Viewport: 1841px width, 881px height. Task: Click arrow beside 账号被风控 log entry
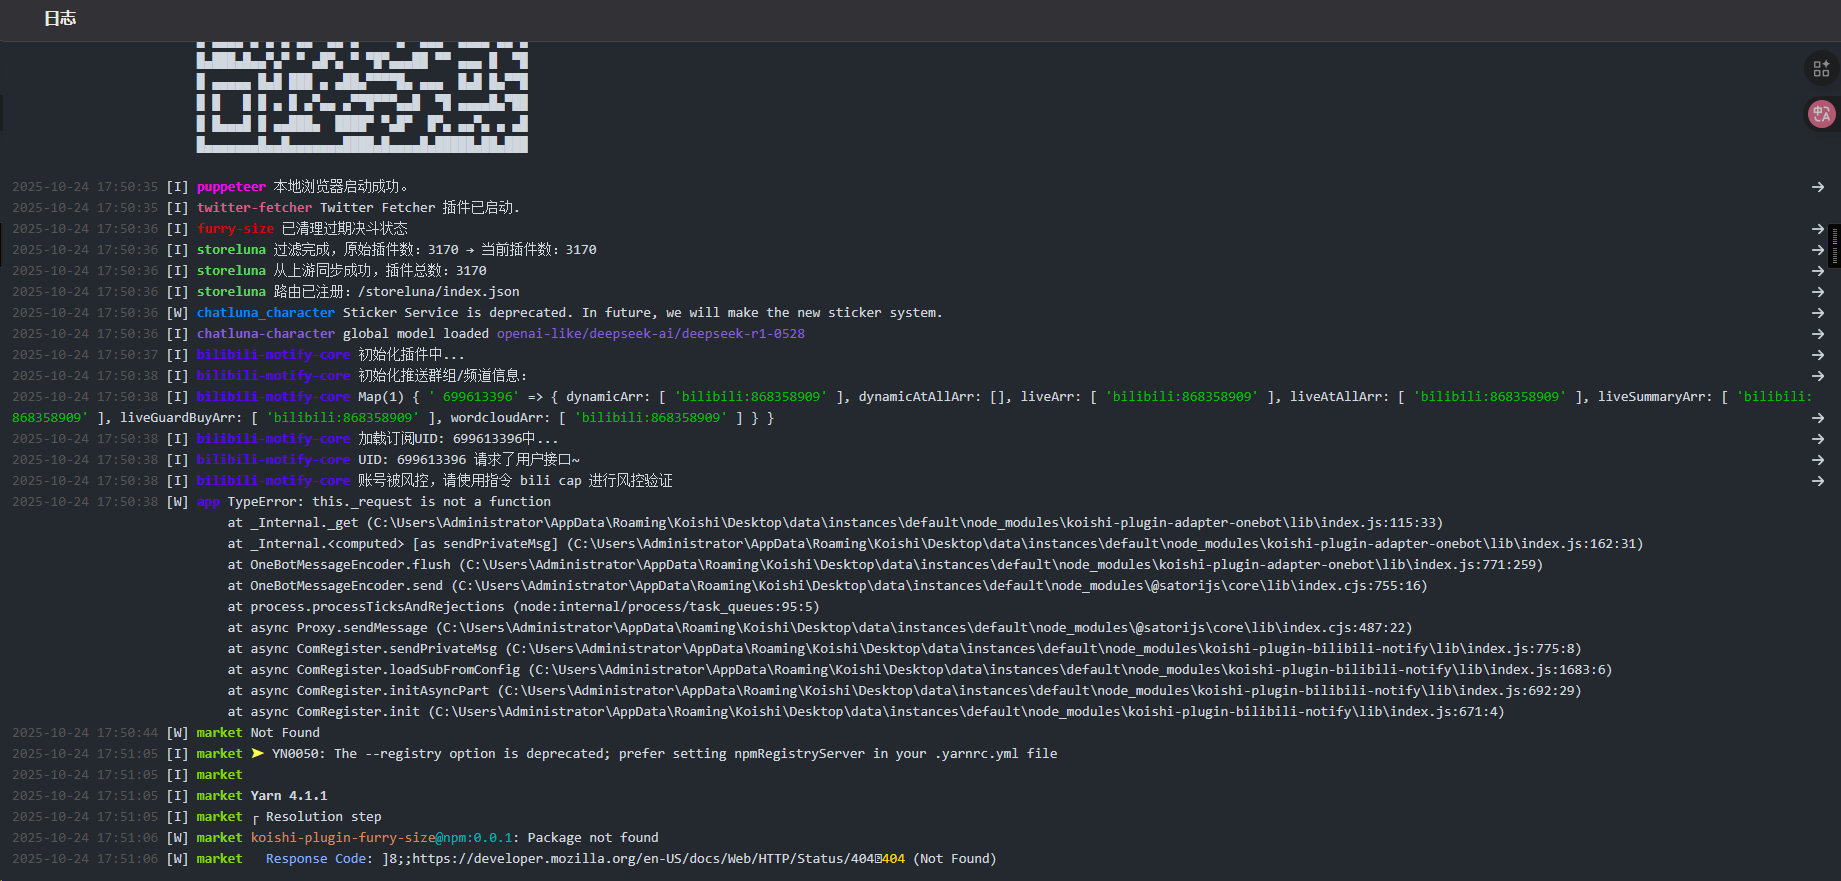pyautogui.click(x=1817, y=481)
